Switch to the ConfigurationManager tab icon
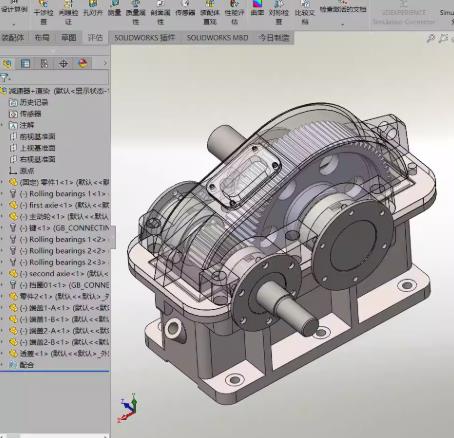Screen dimensions: 454x438 tap(44, 63)
